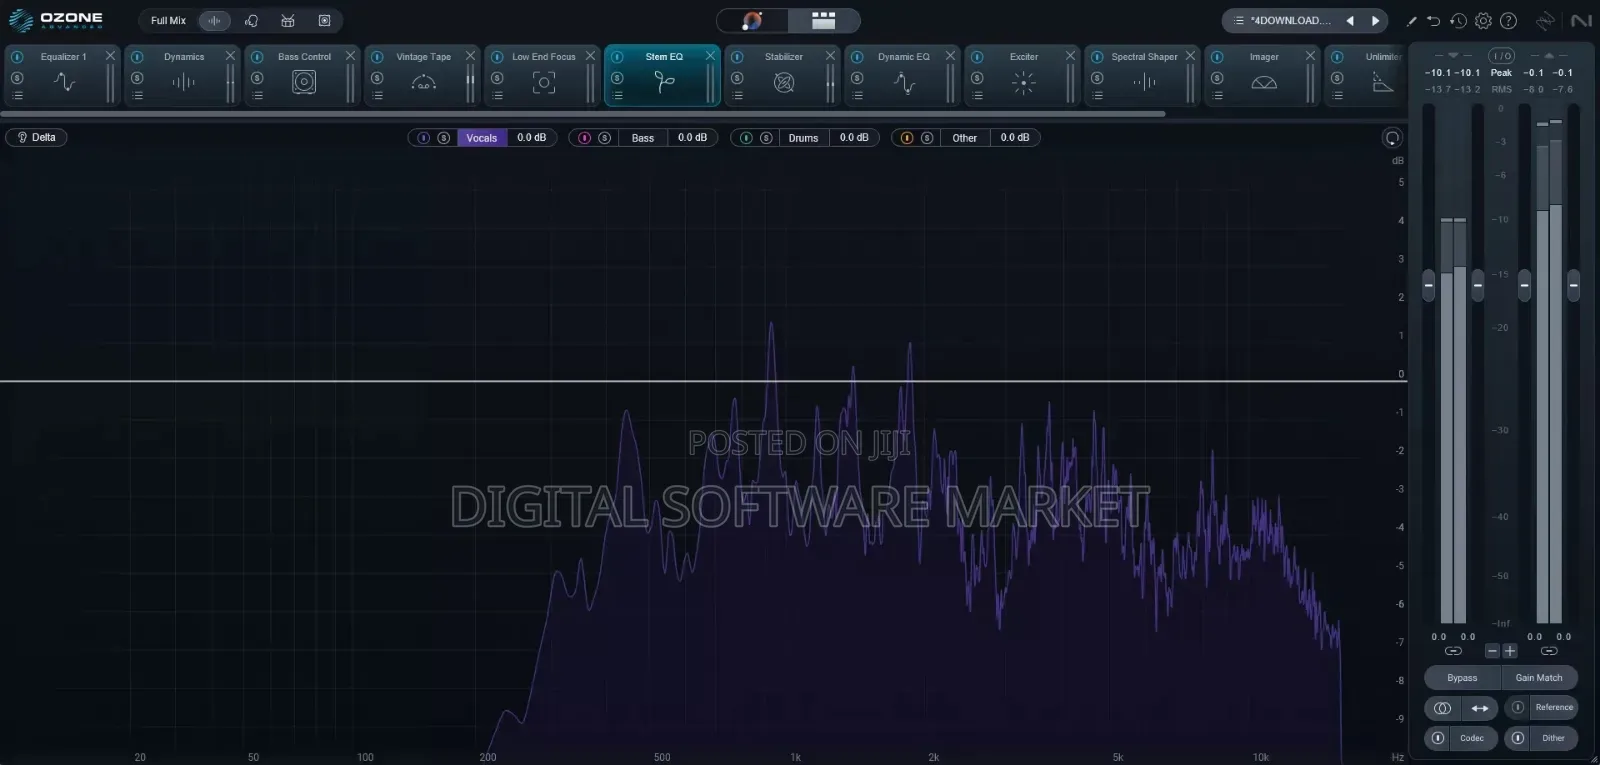Select the bass speaker target icon

[324, 20]
